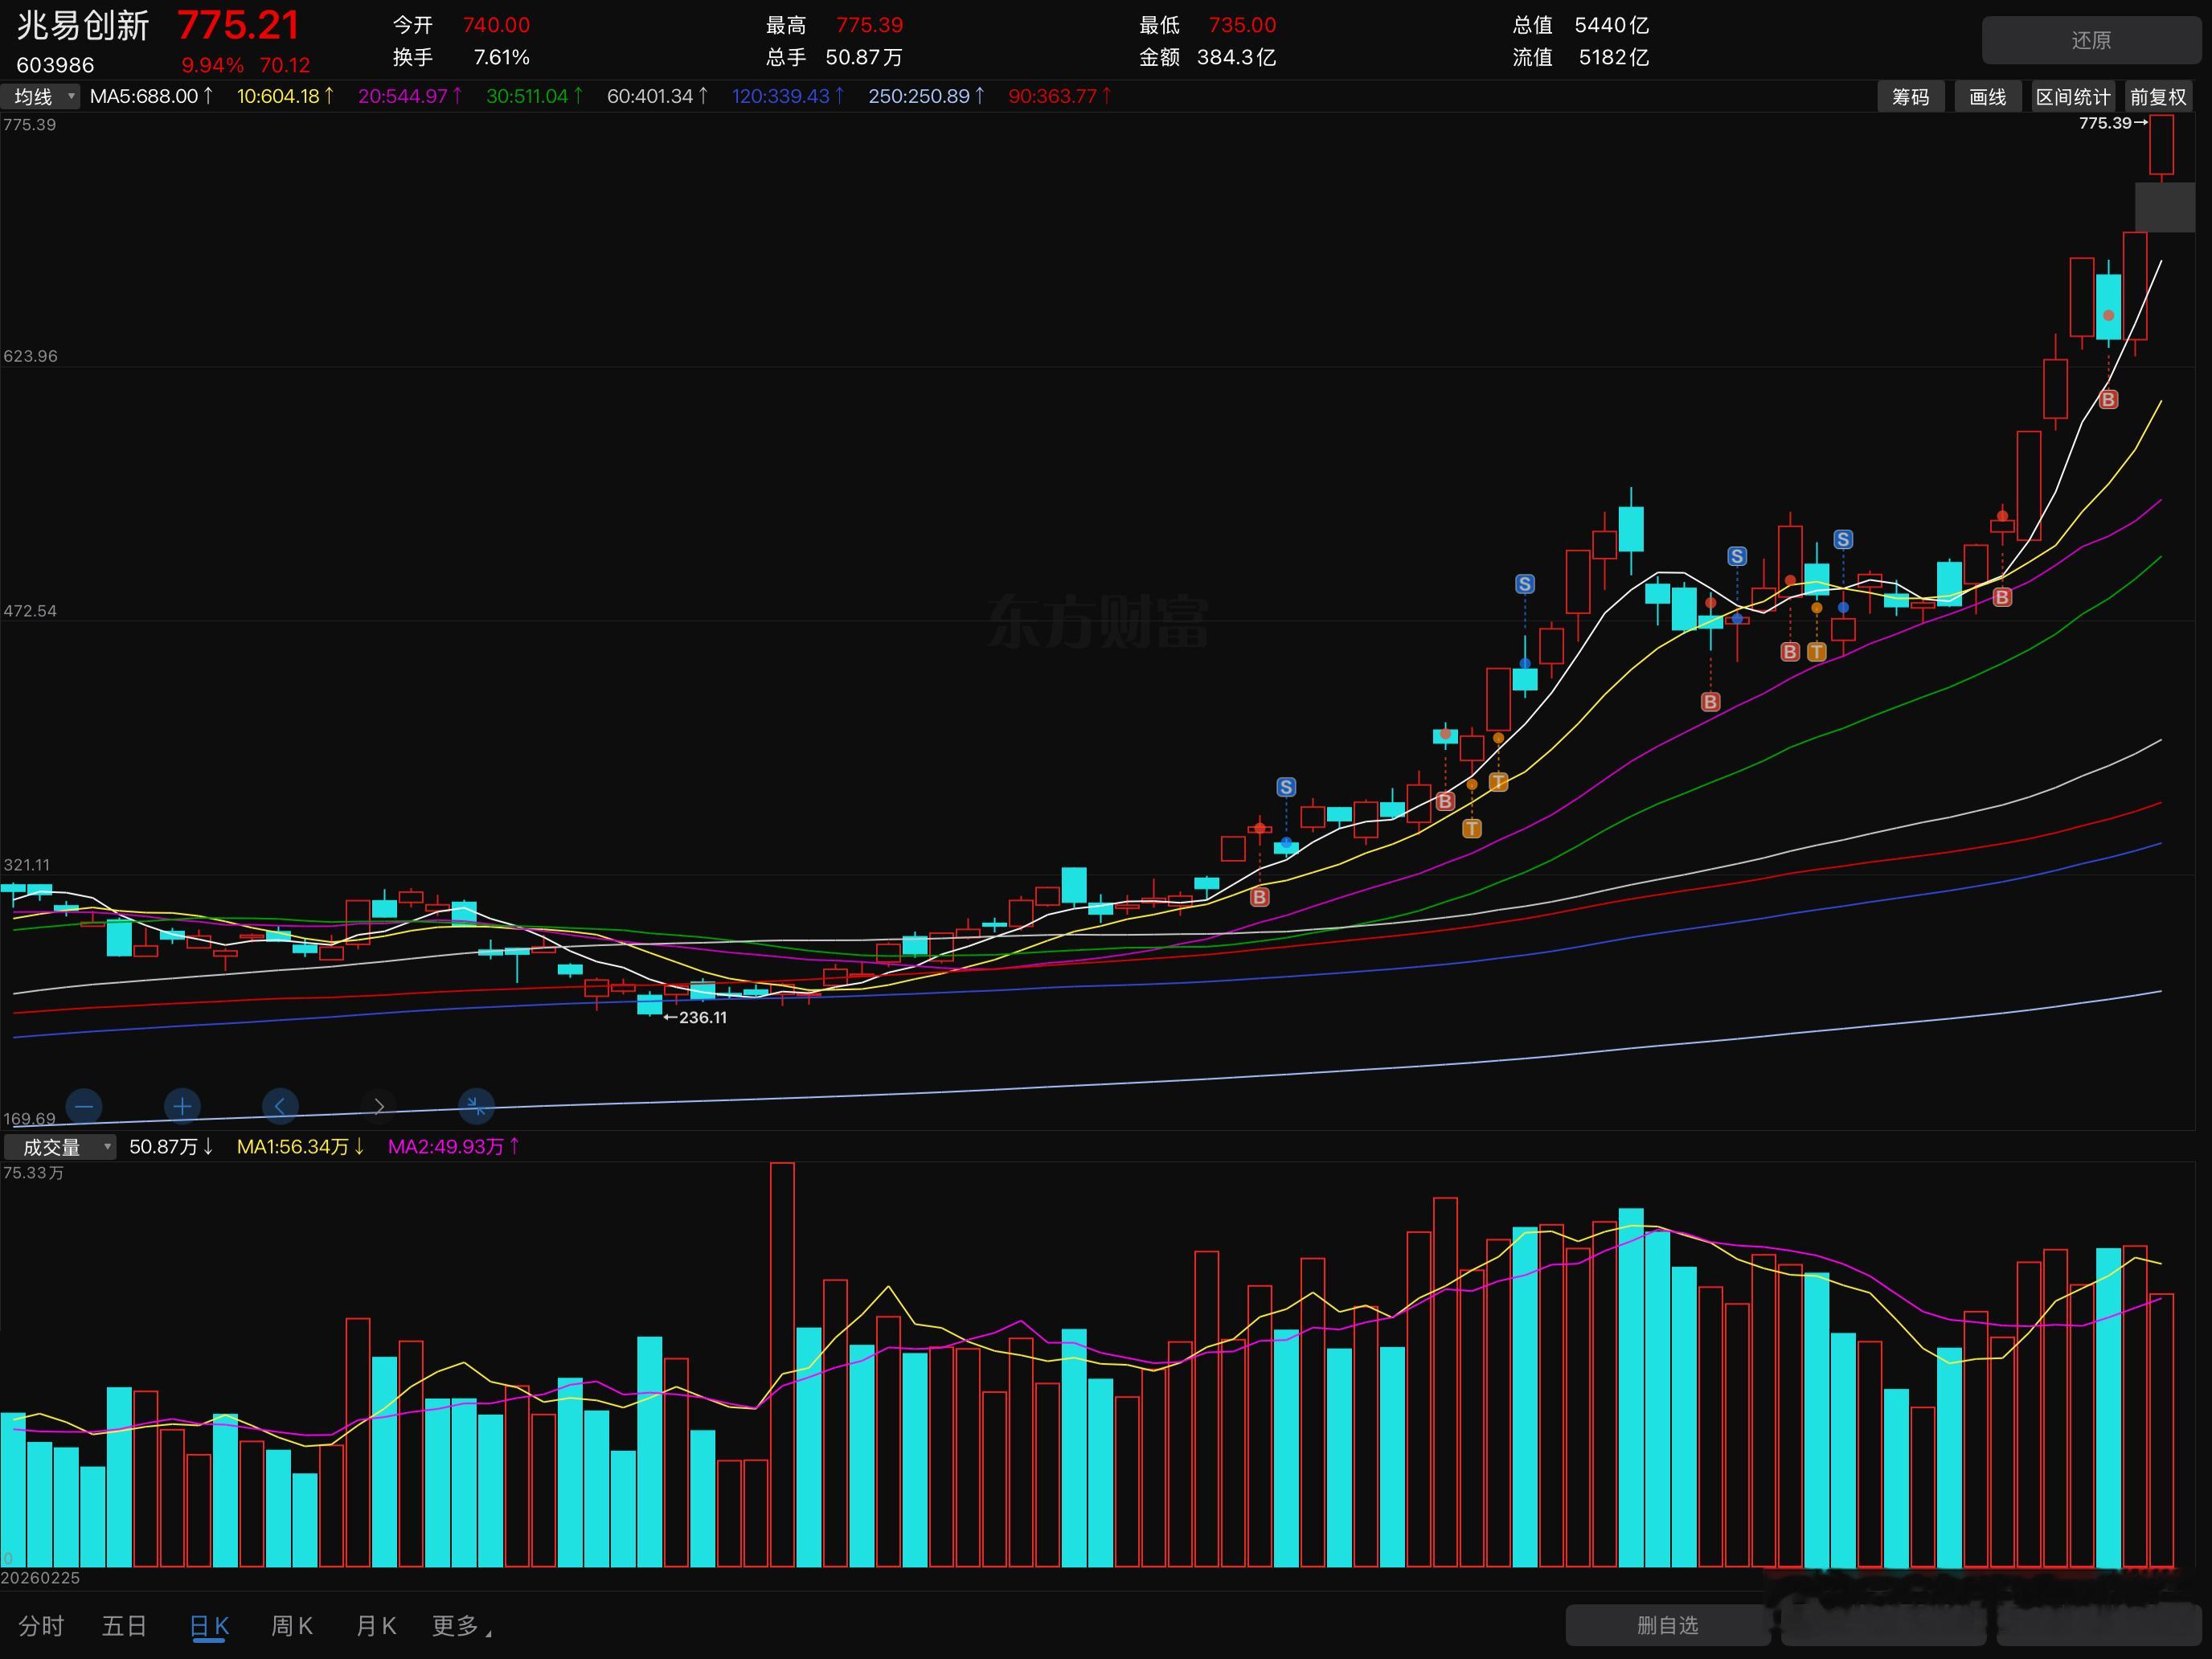
Task: Tap the blue 120:339.43 moving average label
Action: (x=788, y=96)
